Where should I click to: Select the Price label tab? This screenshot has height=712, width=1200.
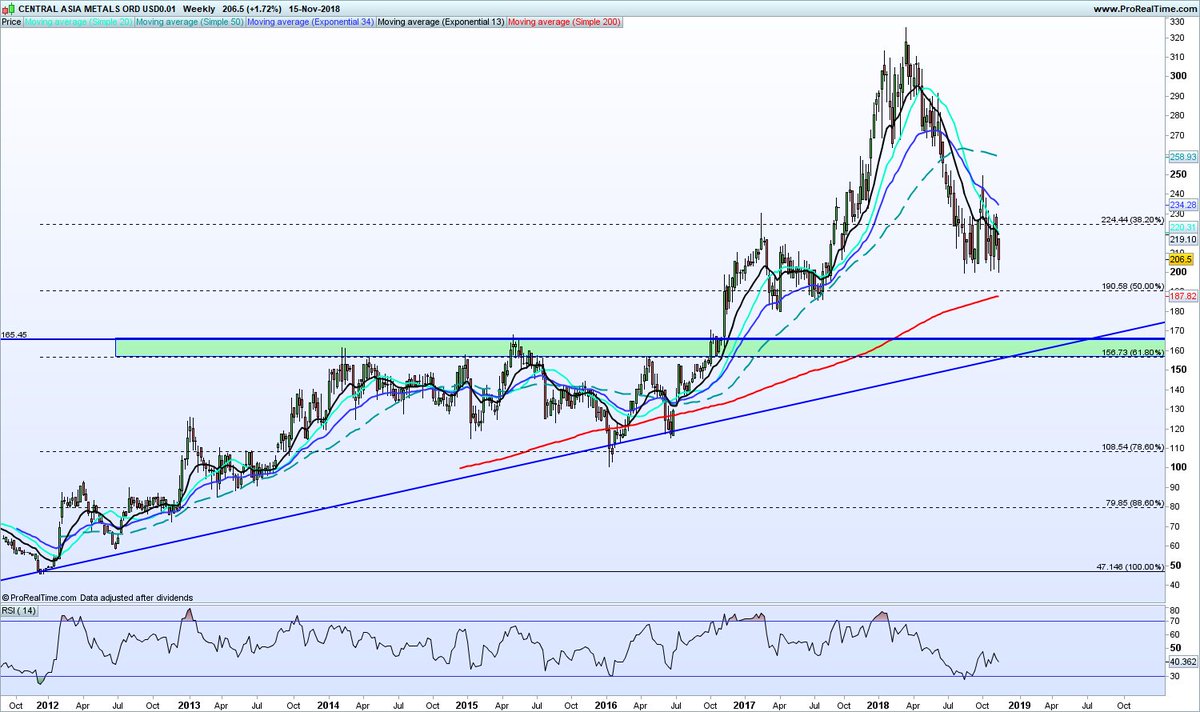coord(11,20)
